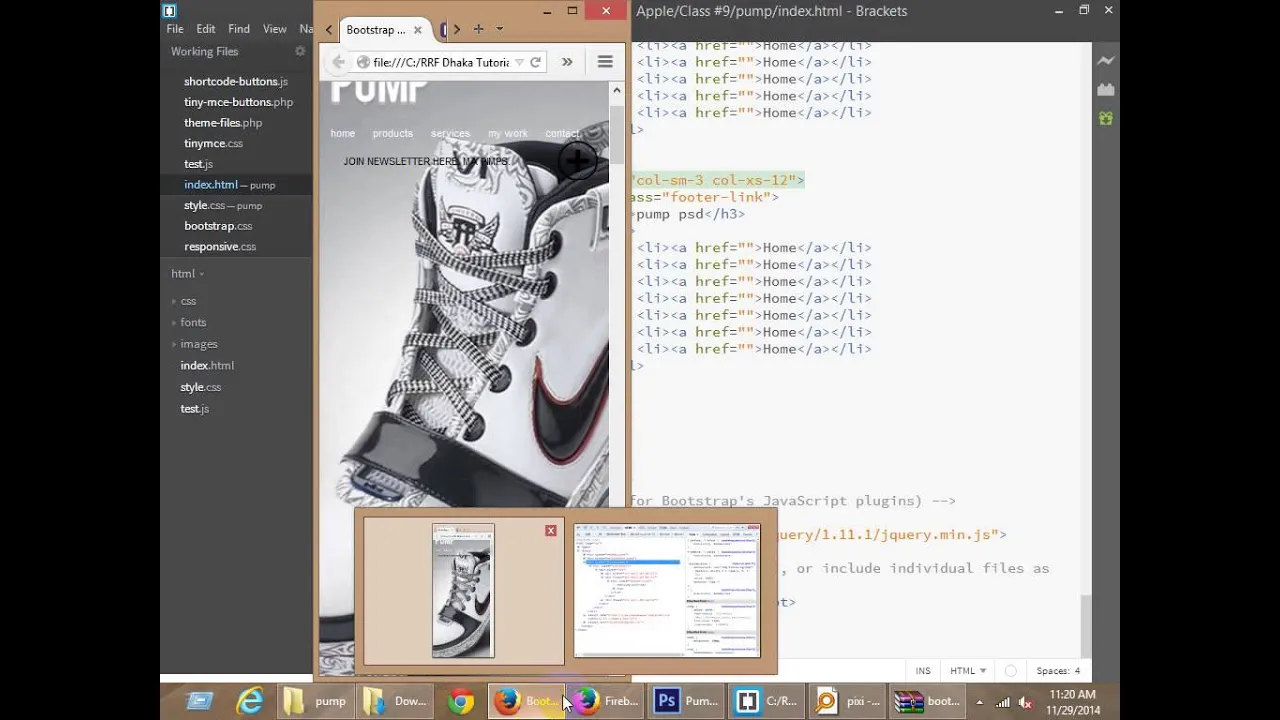The height and width of the screenshot is (720, 1280).
Task: Open HTML language dropdown in status bar
Action: (968, 671)
